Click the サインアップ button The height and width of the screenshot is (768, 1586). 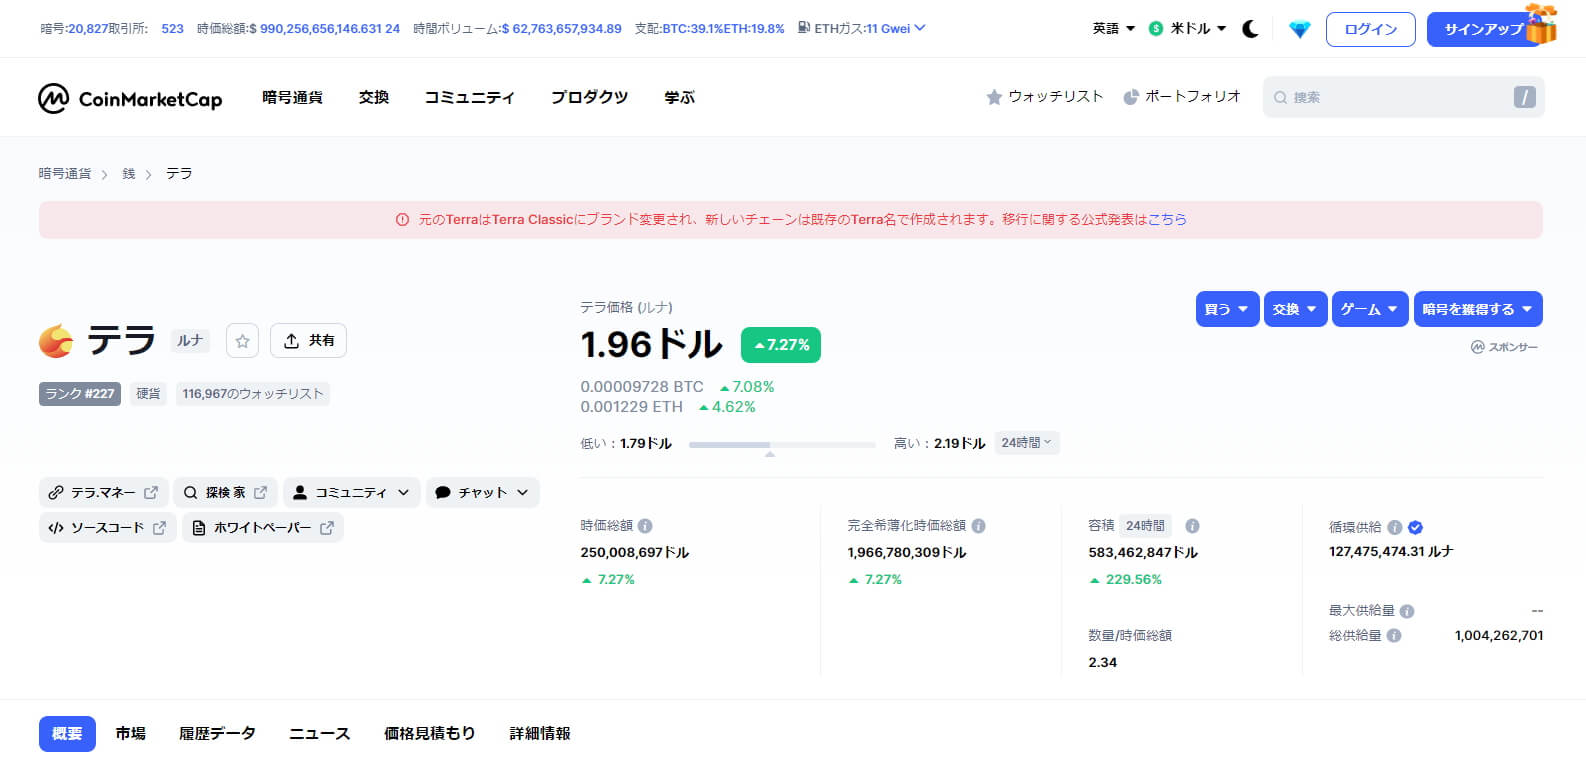pos(1484,30)
